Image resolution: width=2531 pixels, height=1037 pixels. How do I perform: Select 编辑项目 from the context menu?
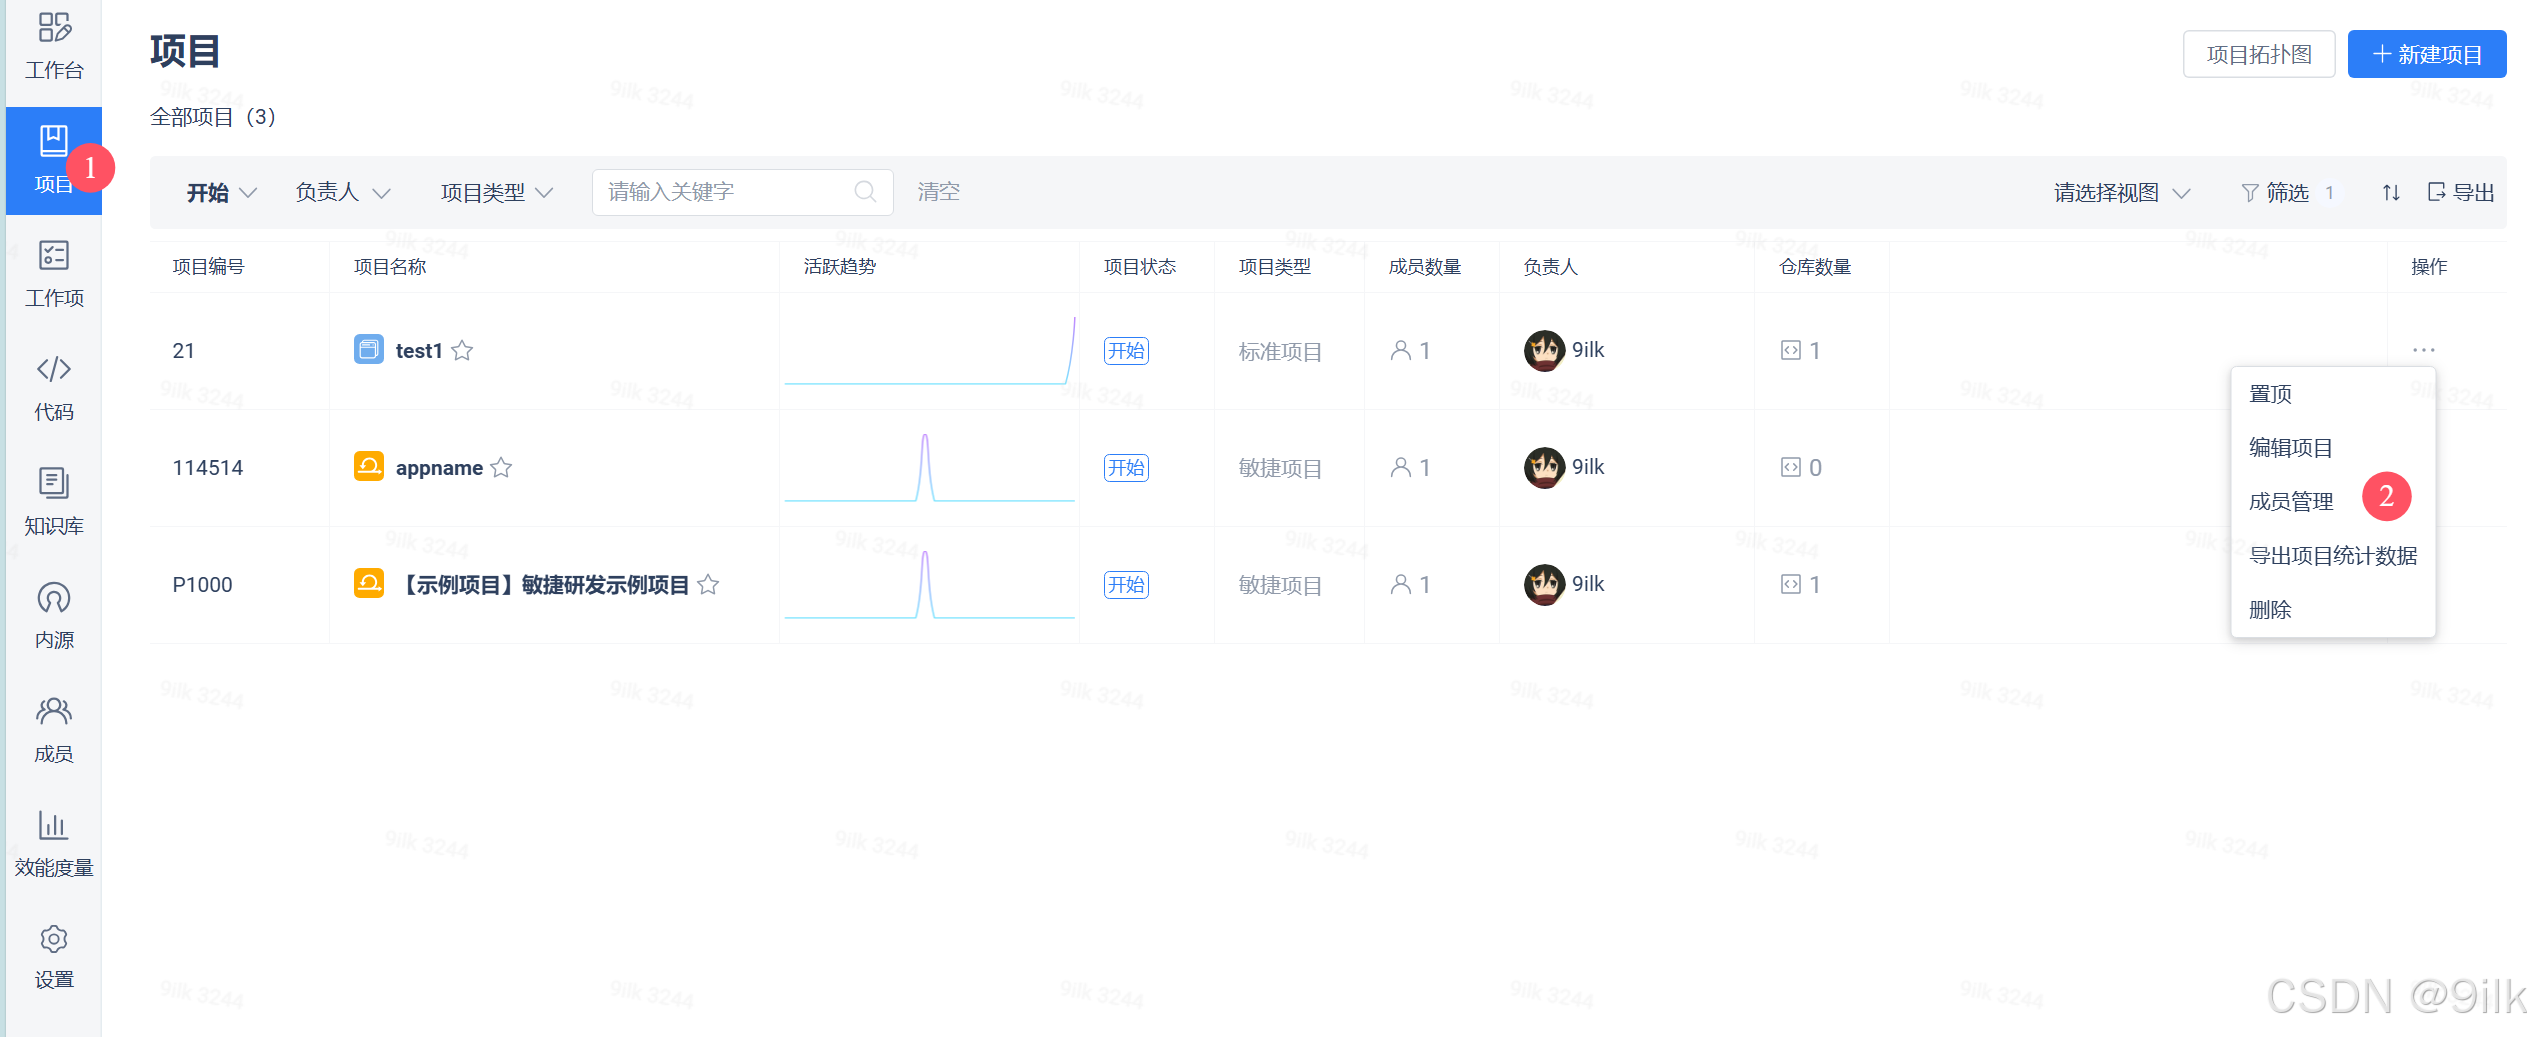pyautogui.click(x=2333, y=448)
